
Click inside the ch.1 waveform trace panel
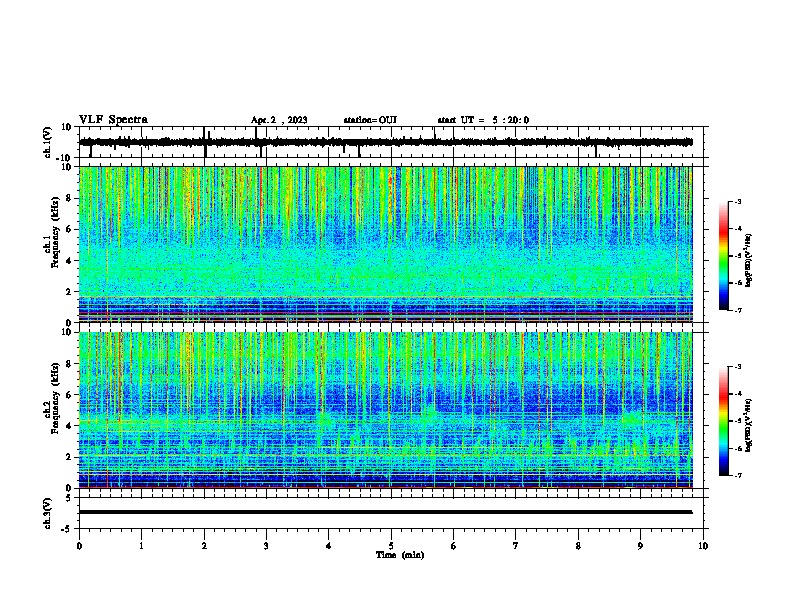(393, 142)
